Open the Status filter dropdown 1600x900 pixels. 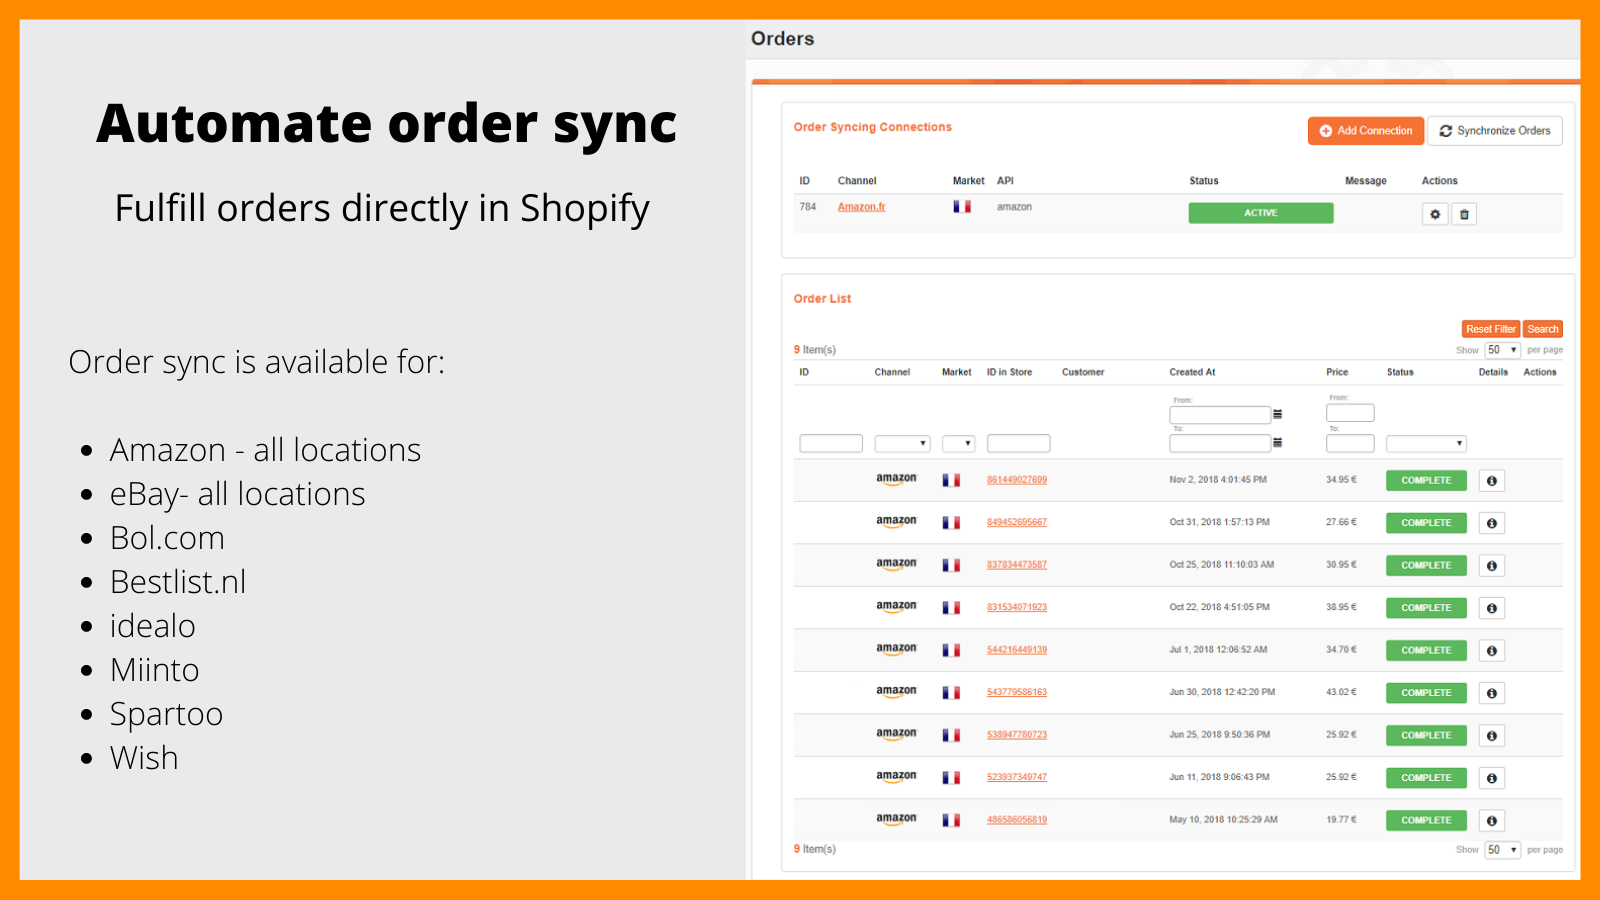[x=1426, y=443]
